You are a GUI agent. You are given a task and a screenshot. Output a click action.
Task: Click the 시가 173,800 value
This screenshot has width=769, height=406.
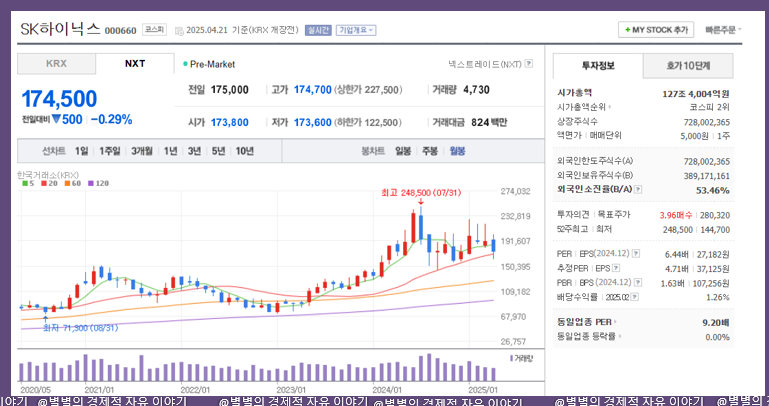[230, 123]
